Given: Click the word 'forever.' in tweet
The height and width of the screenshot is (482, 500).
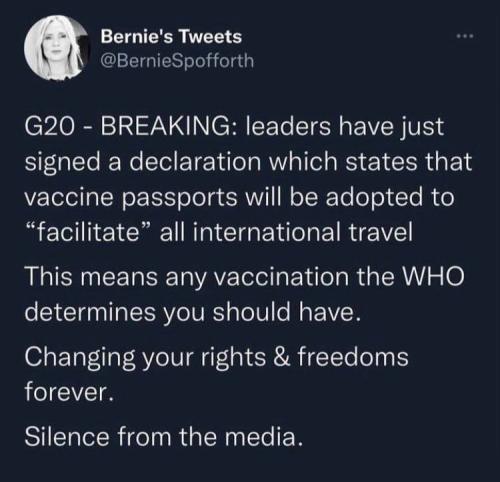Looking at the screenshot, I should (x=69, y=392).
